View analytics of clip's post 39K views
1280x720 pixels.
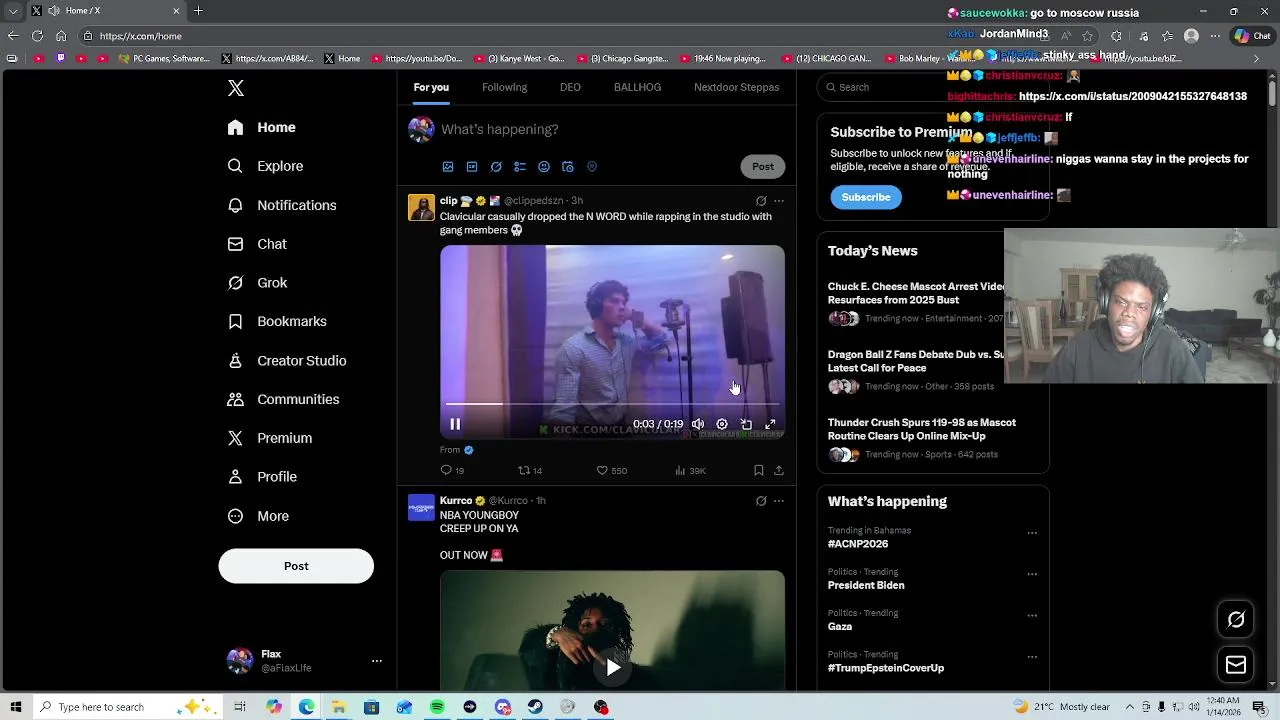pyautogui.click(x=690, y=470)
